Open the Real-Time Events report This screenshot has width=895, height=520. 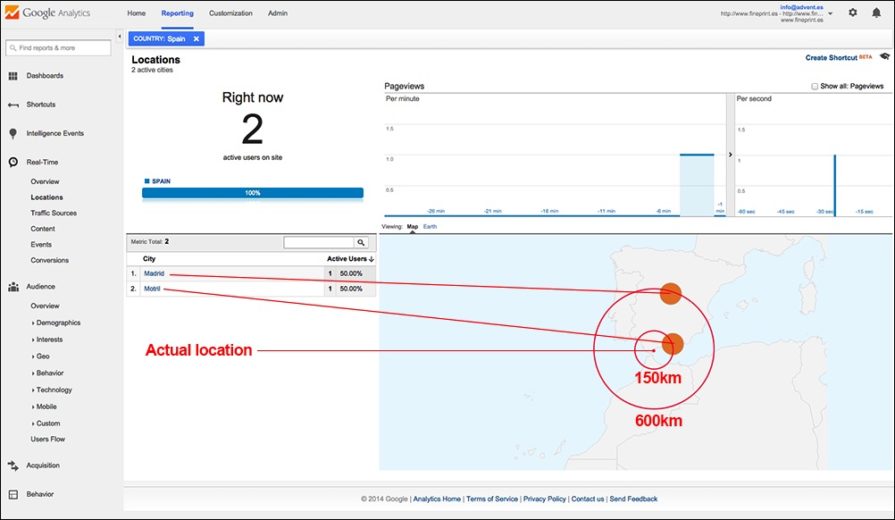(x=41, y=244)
